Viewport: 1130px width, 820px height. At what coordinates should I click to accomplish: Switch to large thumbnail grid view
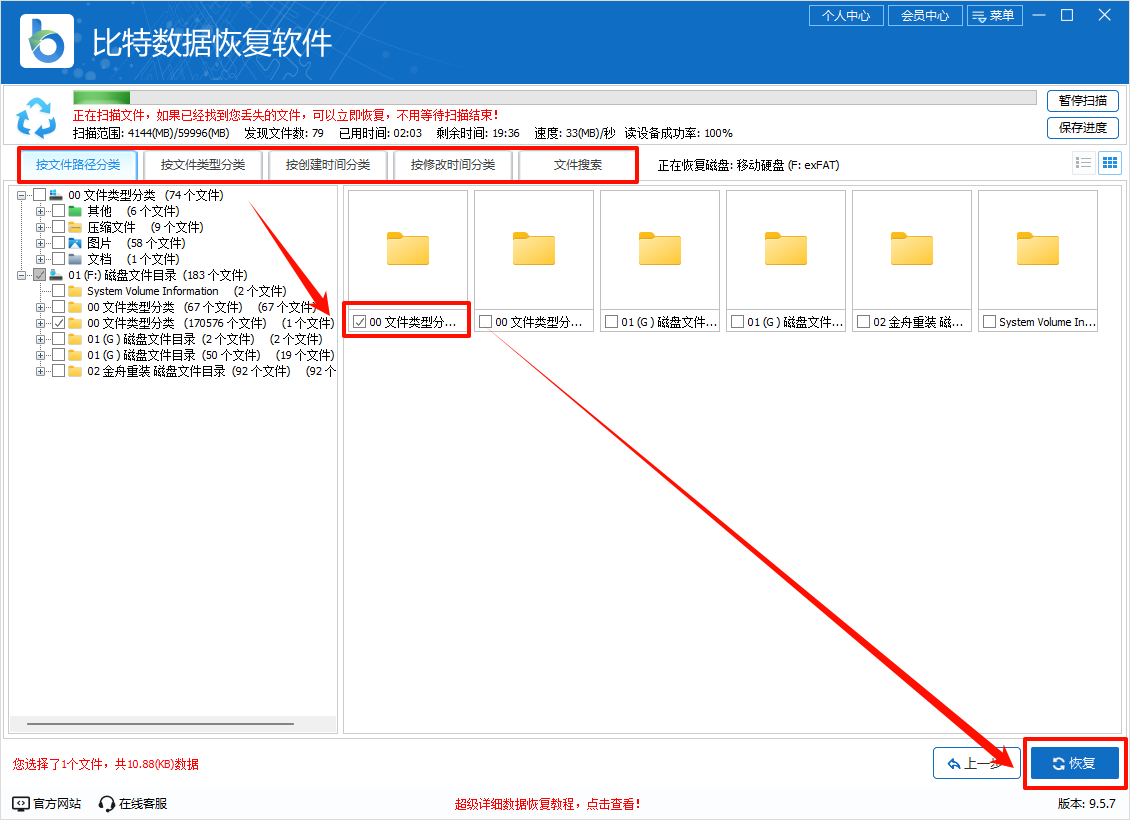coord(1109,163)
